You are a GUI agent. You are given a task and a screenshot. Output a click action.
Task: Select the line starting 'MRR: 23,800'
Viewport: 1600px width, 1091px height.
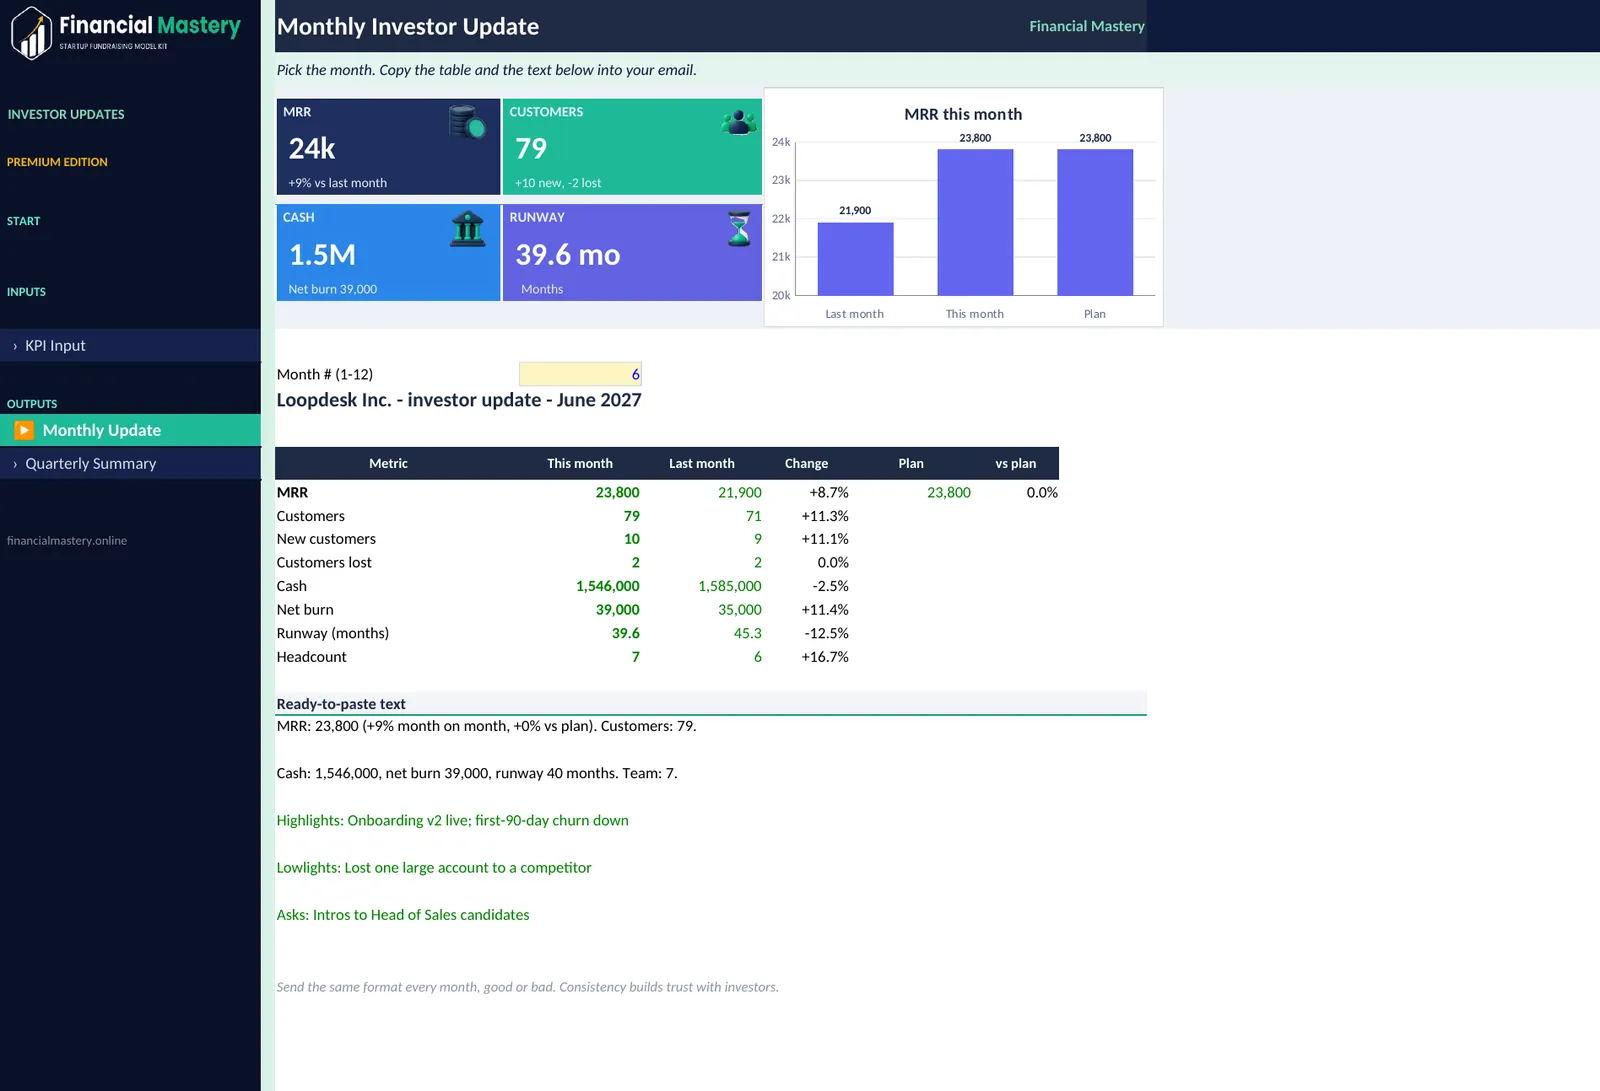486,726
